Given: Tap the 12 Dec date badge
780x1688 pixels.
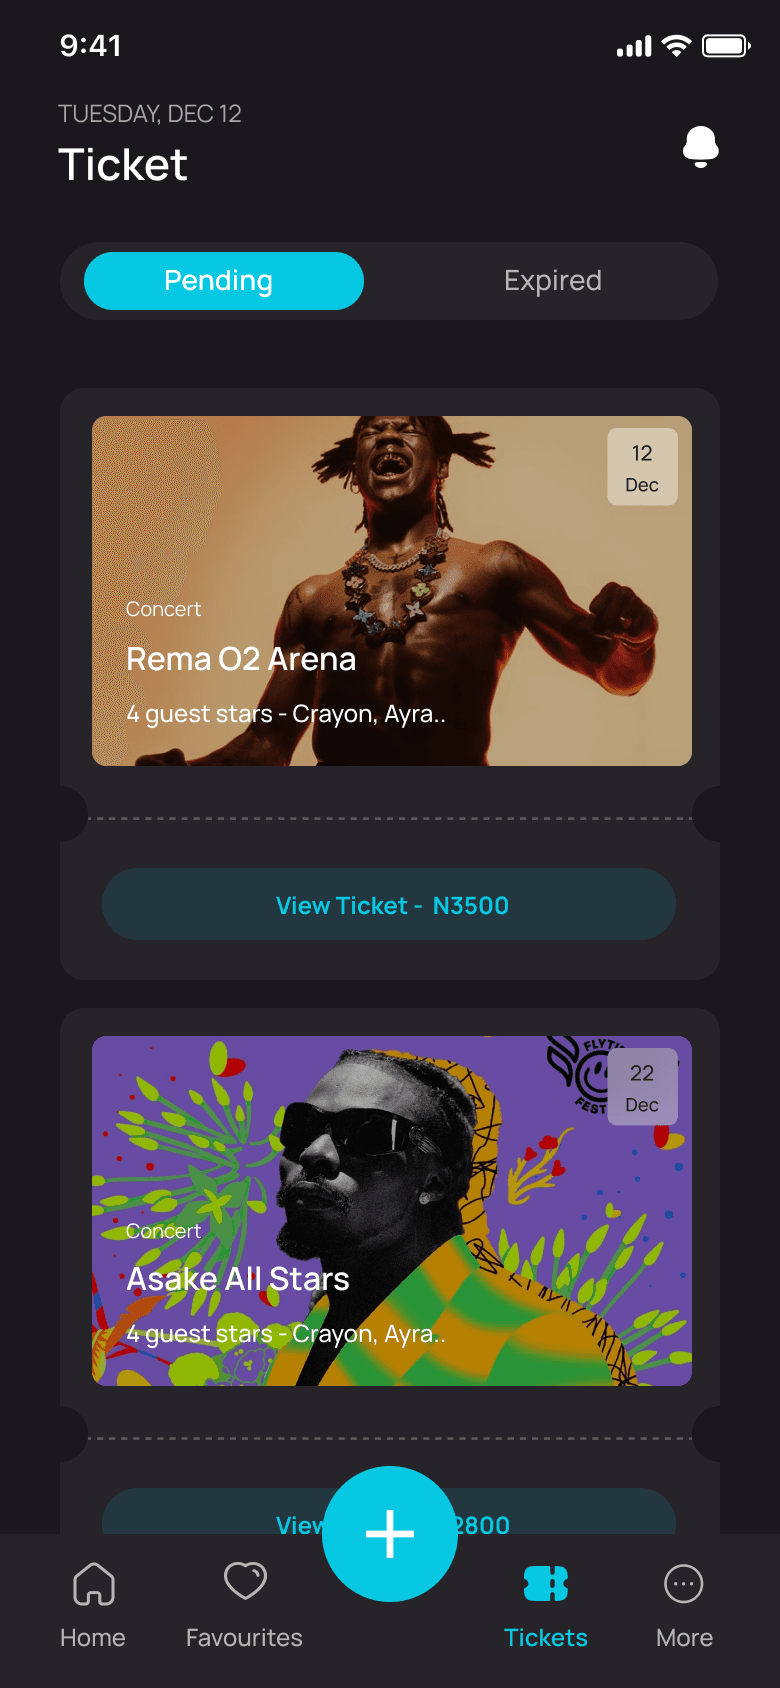Looking at the screenshot, I should 642,467.
